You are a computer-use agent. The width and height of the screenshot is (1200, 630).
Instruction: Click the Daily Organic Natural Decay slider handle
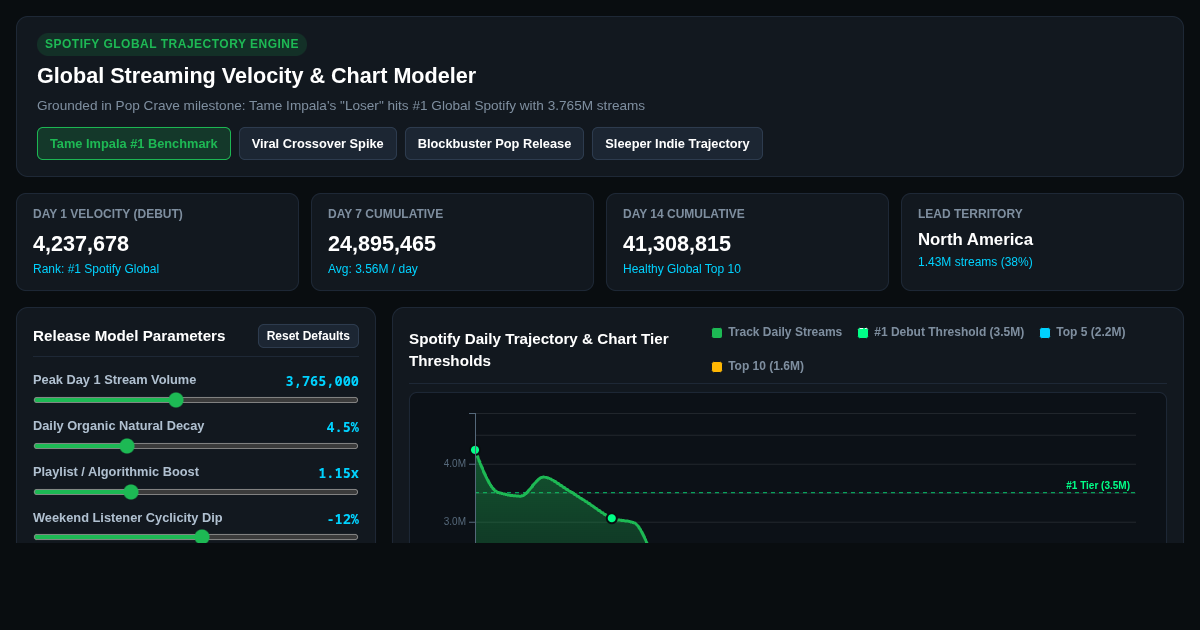(x=127, y=446)
